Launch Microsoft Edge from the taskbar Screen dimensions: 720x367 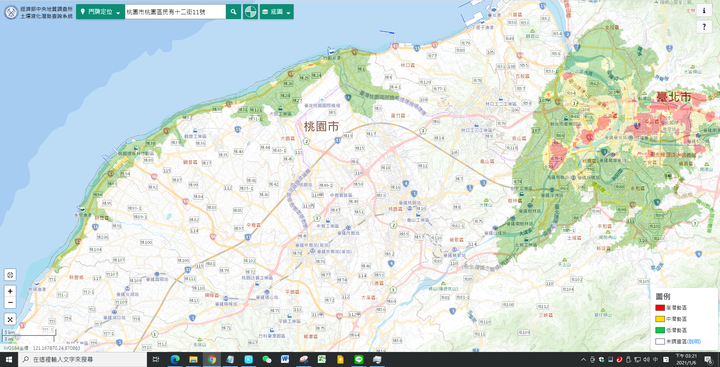pos(174,360)
